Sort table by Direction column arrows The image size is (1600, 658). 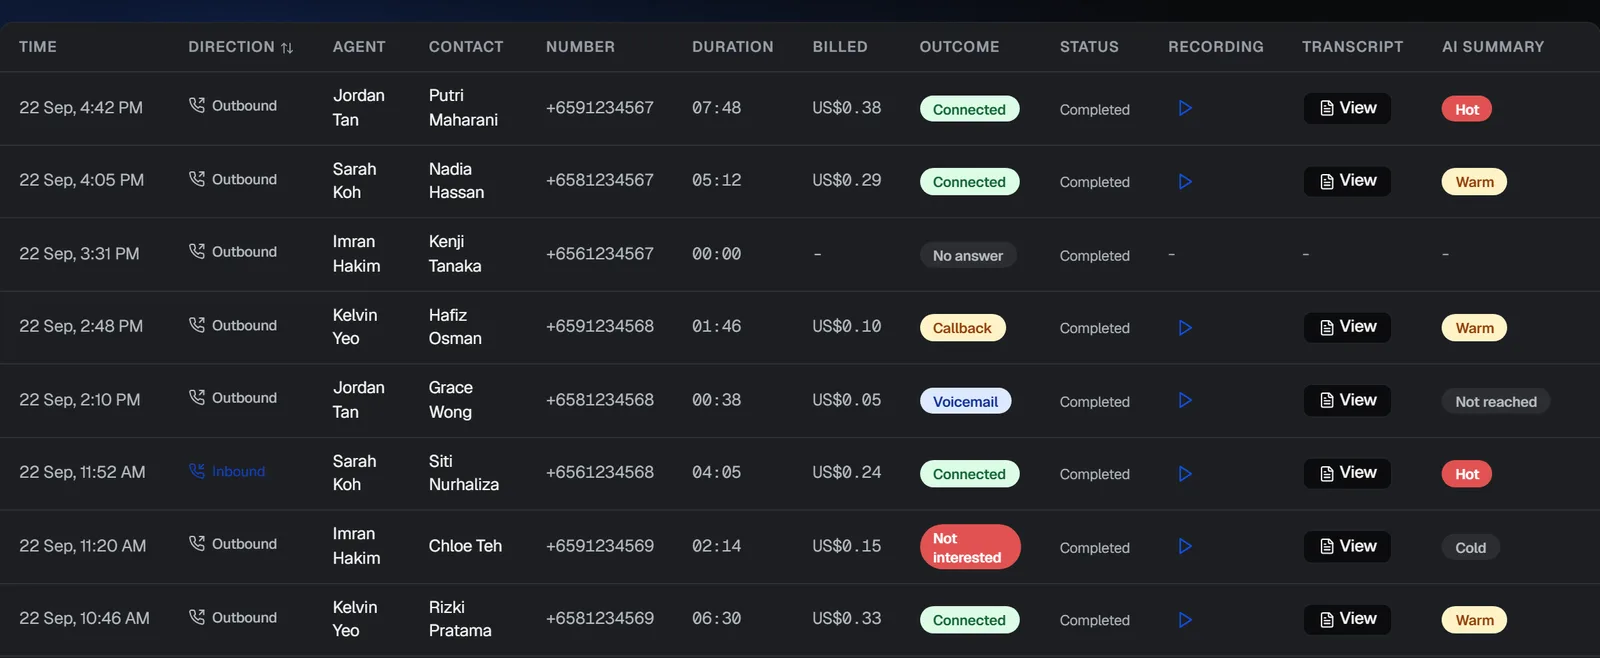287,48
